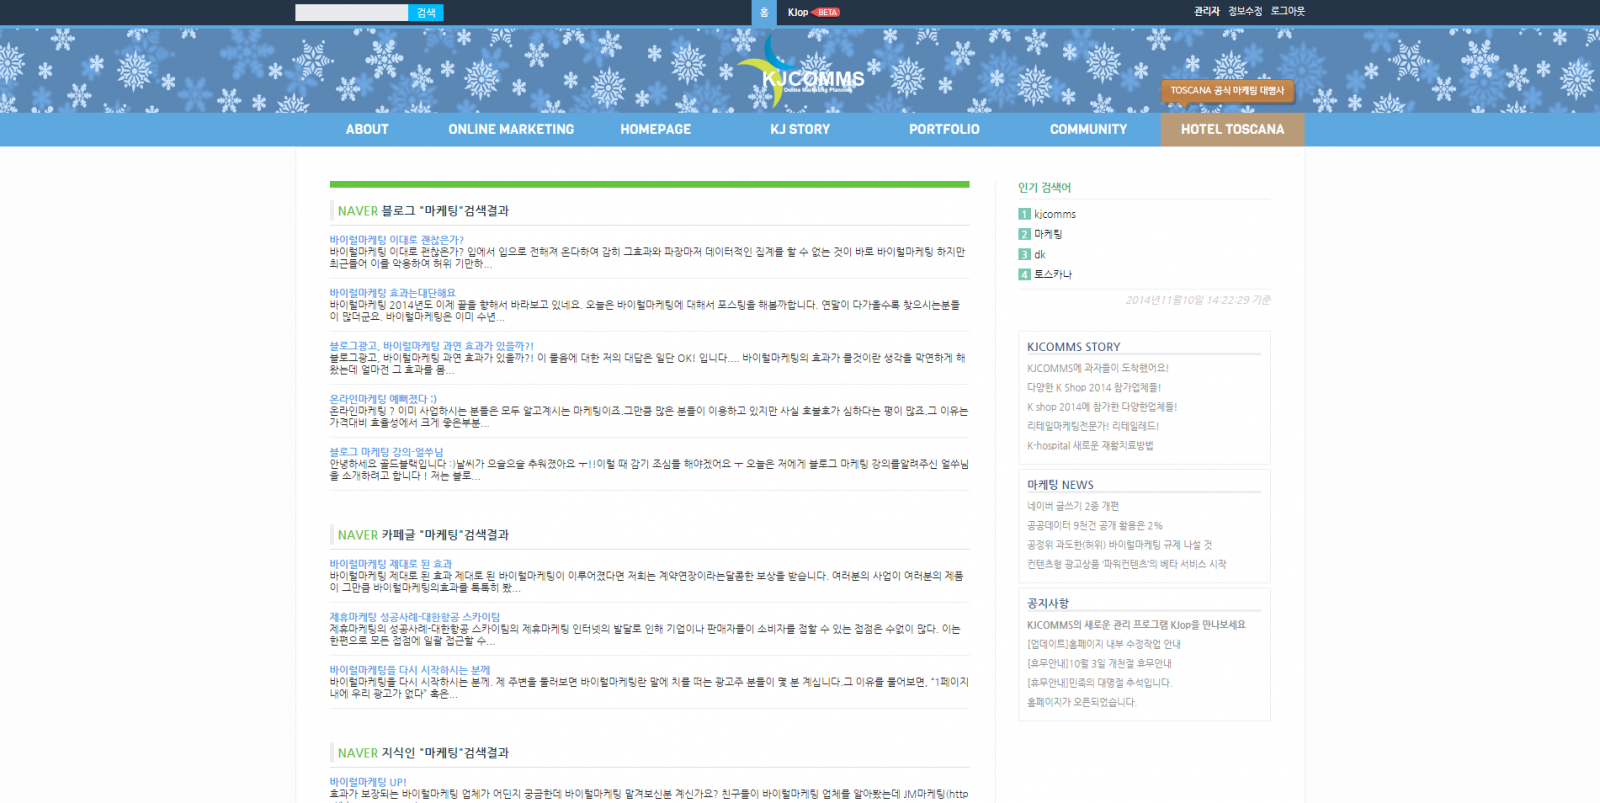The image size is (1600, 803).
Task: Click the TOSCANA 공식 마케팅 대행사 badge
Action: [1227, 91]
